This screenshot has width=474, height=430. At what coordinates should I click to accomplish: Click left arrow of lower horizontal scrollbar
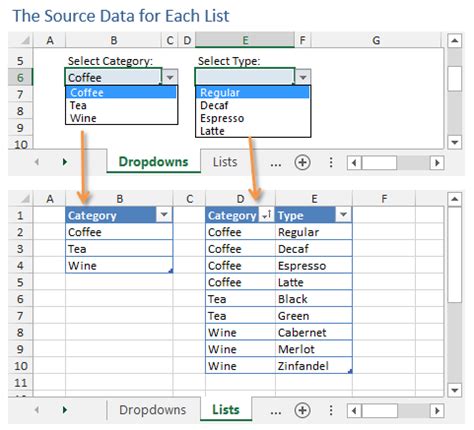(355, 411)
